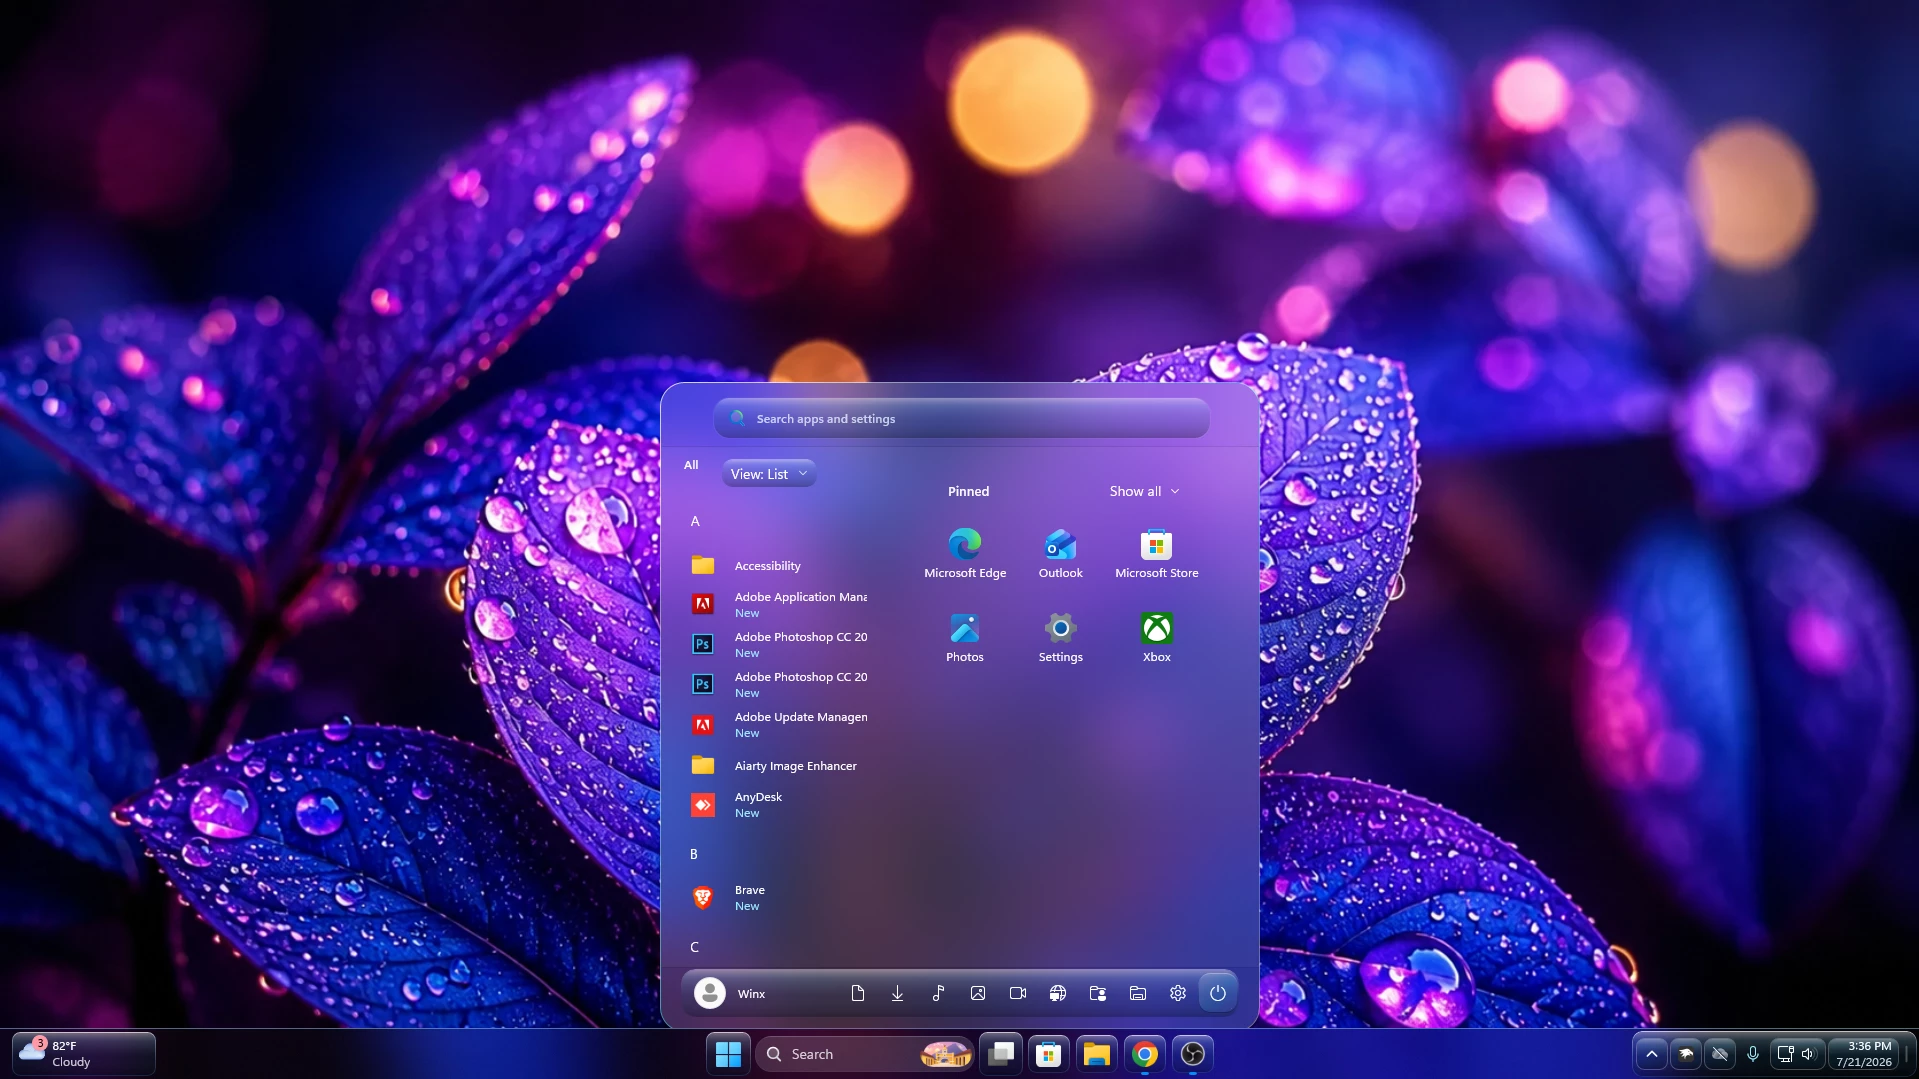Open Settings gear in Start footer
Viewport: 1919px width, 1079px height.
click(1177, 993)
